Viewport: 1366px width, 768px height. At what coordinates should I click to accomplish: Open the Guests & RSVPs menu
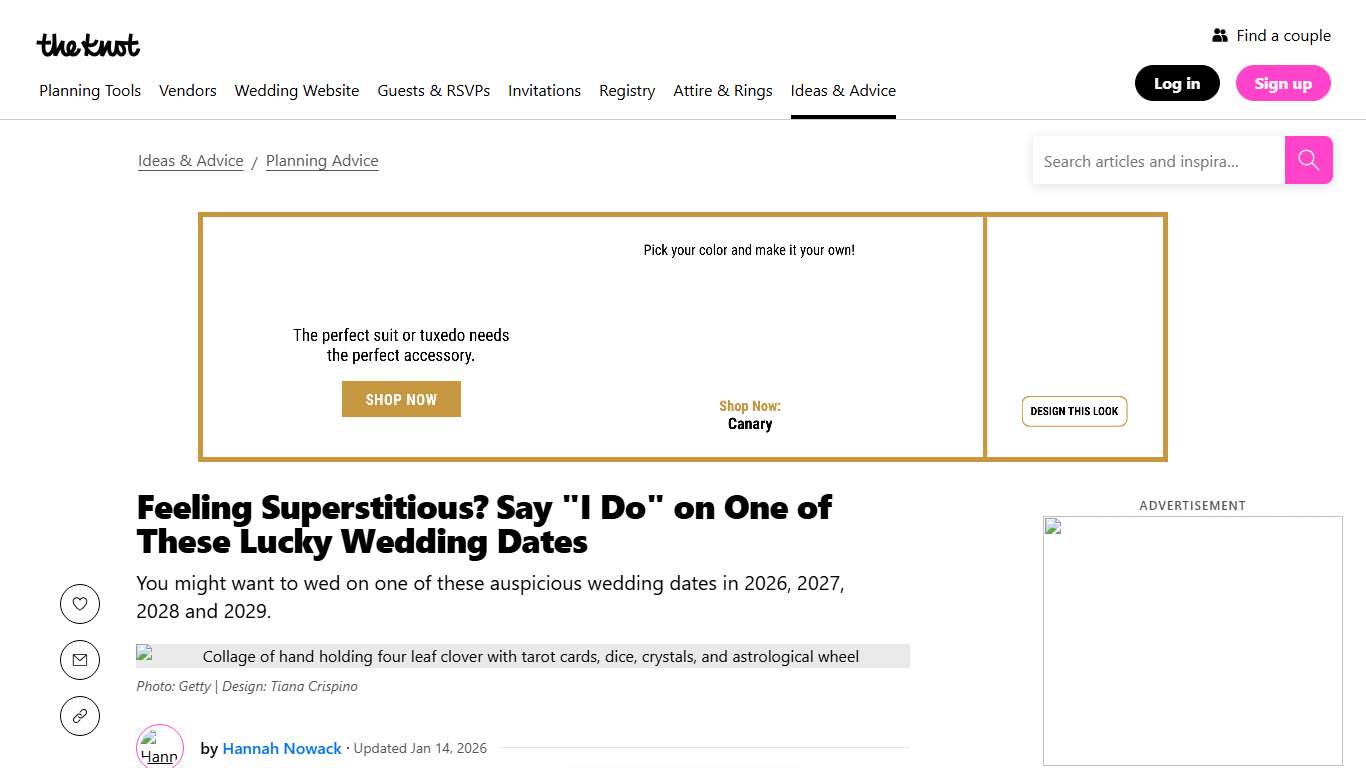click(433, 90)
